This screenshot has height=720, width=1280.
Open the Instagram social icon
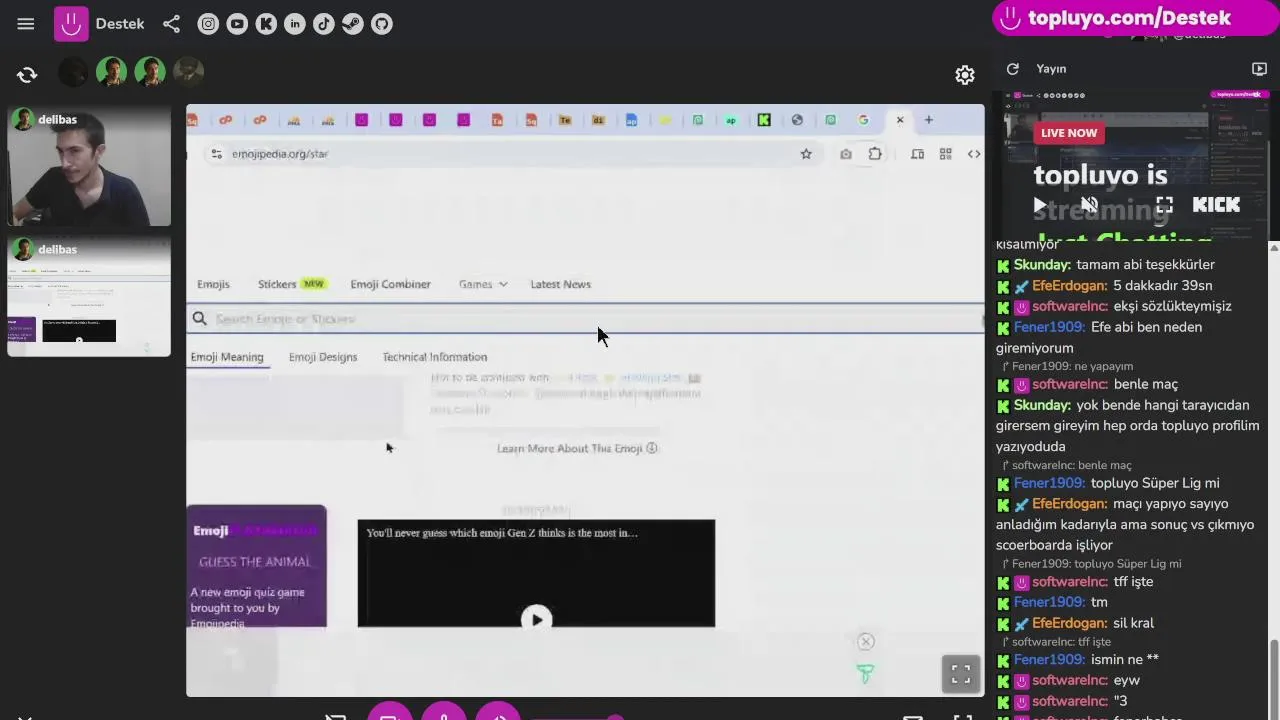click(x=208, y=24)
